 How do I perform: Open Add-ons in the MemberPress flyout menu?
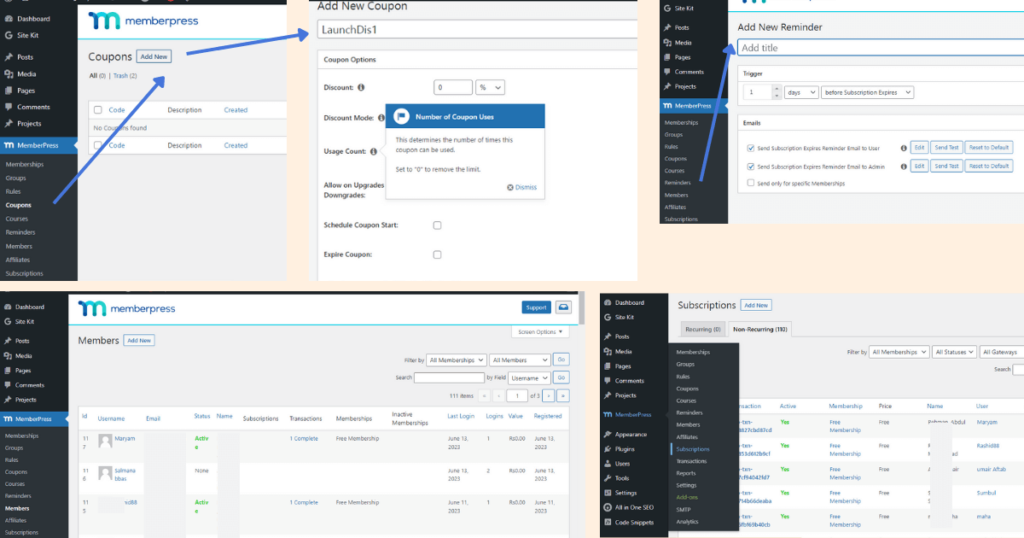point(686,498)
